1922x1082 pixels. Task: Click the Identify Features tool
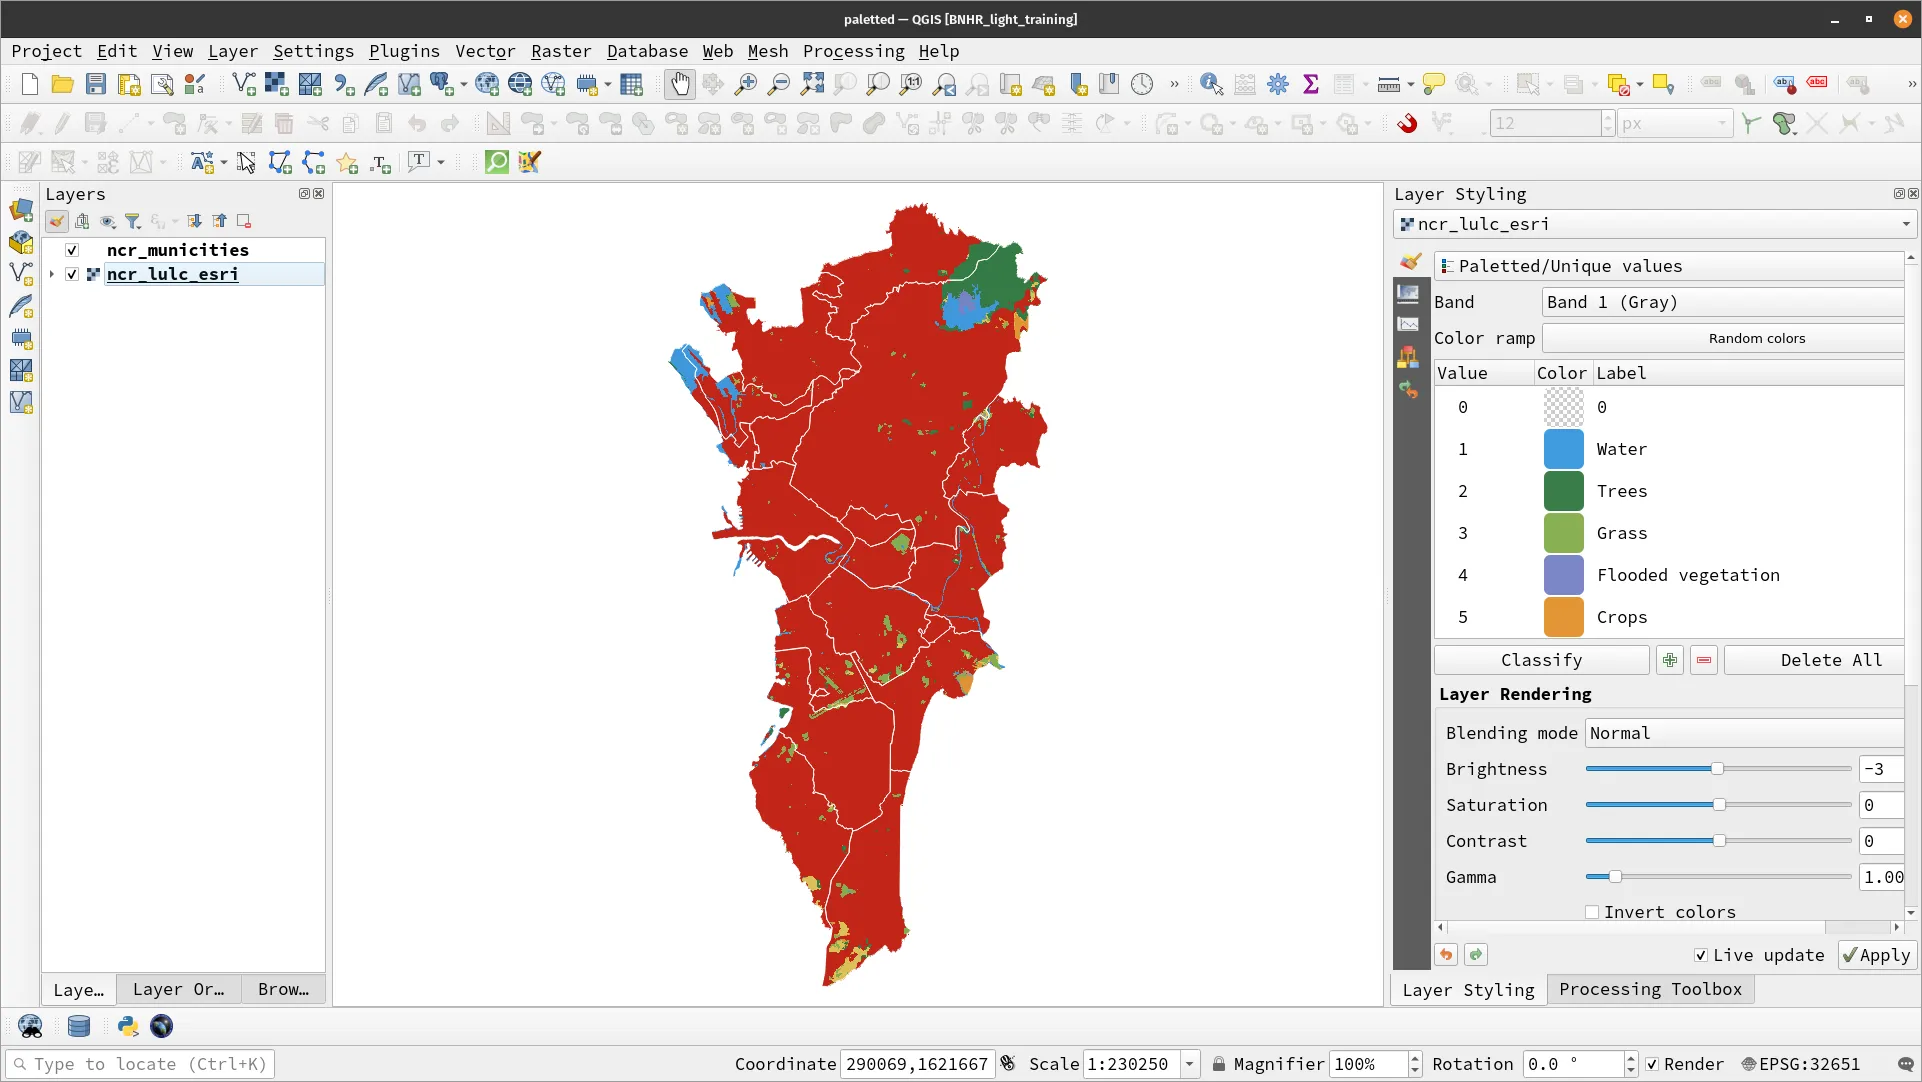click(1211, 84)
